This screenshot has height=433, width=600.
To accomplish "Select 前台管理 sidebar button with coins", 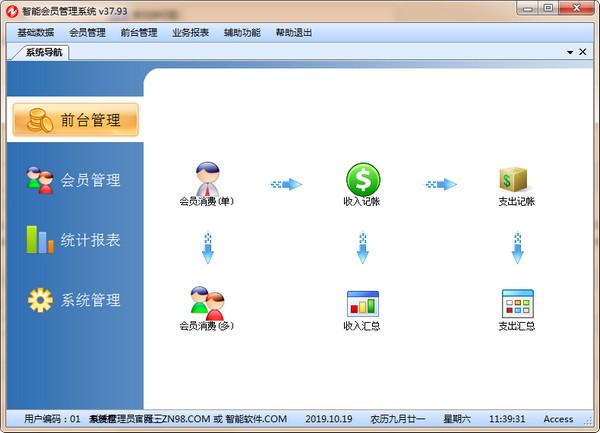I will click(x=76, y=120).
